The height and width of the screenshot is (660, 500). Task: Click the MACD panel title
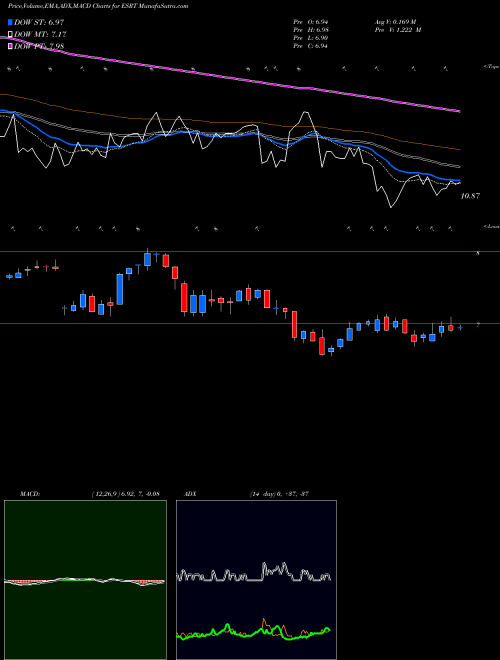pos(30,494)
